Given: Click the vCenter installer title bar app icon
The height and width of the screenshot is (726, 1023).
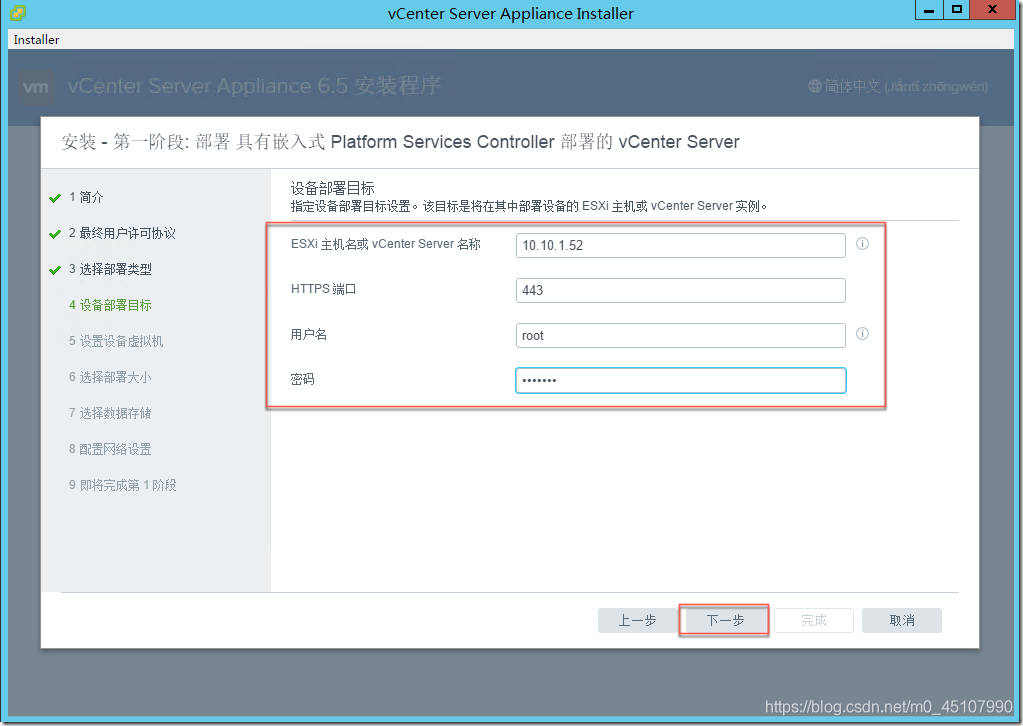Looking at the screenshot, I should (18, 12).
